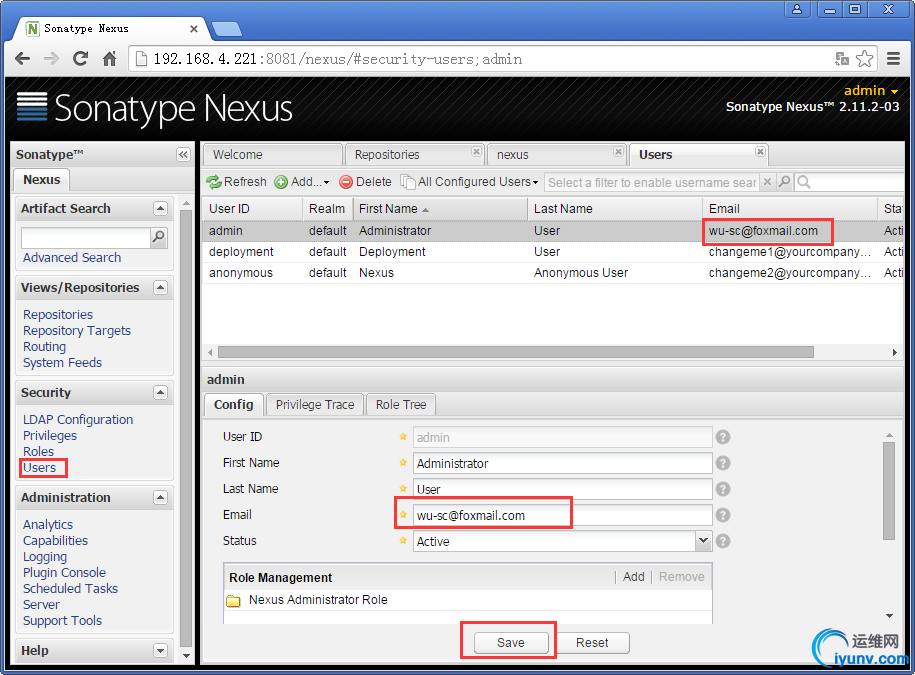Expand the Help section
The width and height of the screenshot is (915, 675).
click(160, 650)
